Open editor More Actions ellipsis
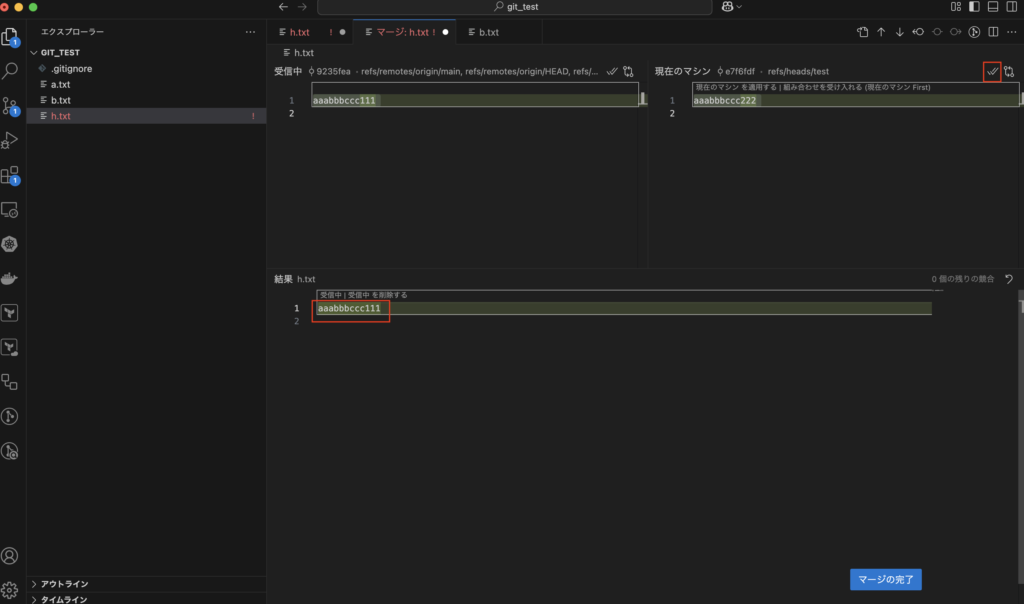The width and height of the screenshot is (1024, 604). coord(1012,32)
